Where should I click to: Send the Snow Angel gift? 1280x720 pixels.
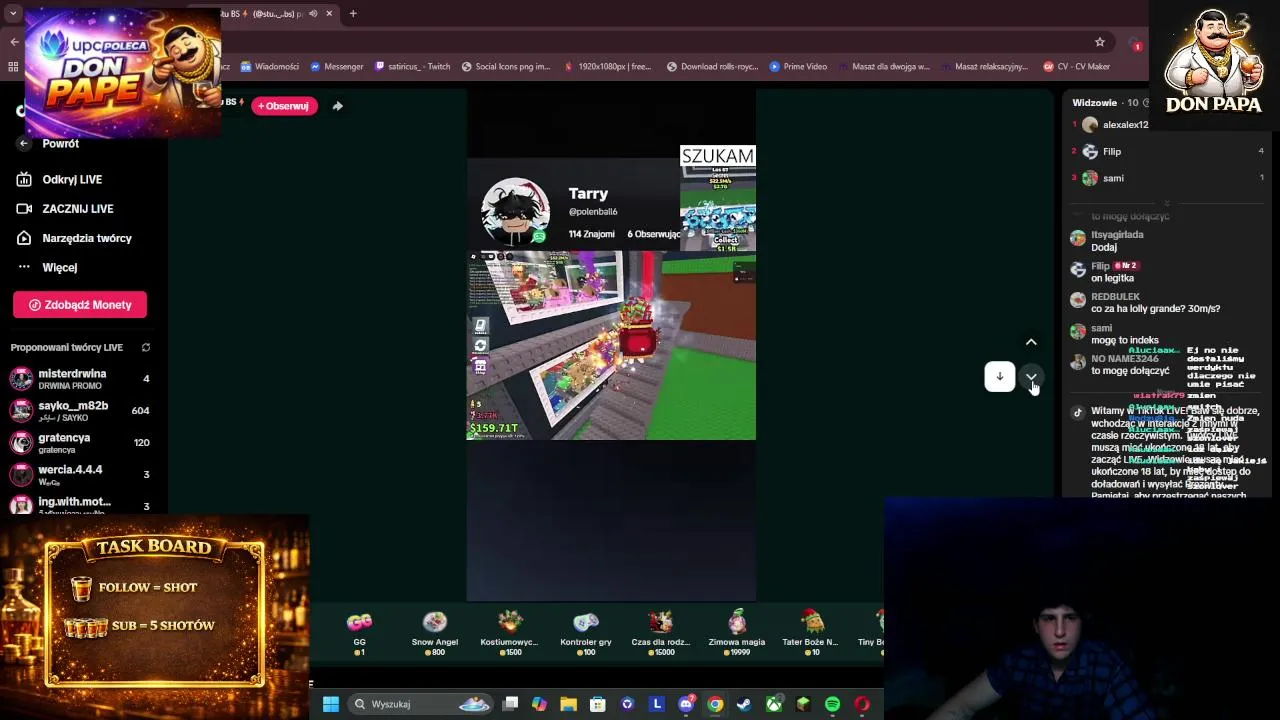tap(434, 633)
